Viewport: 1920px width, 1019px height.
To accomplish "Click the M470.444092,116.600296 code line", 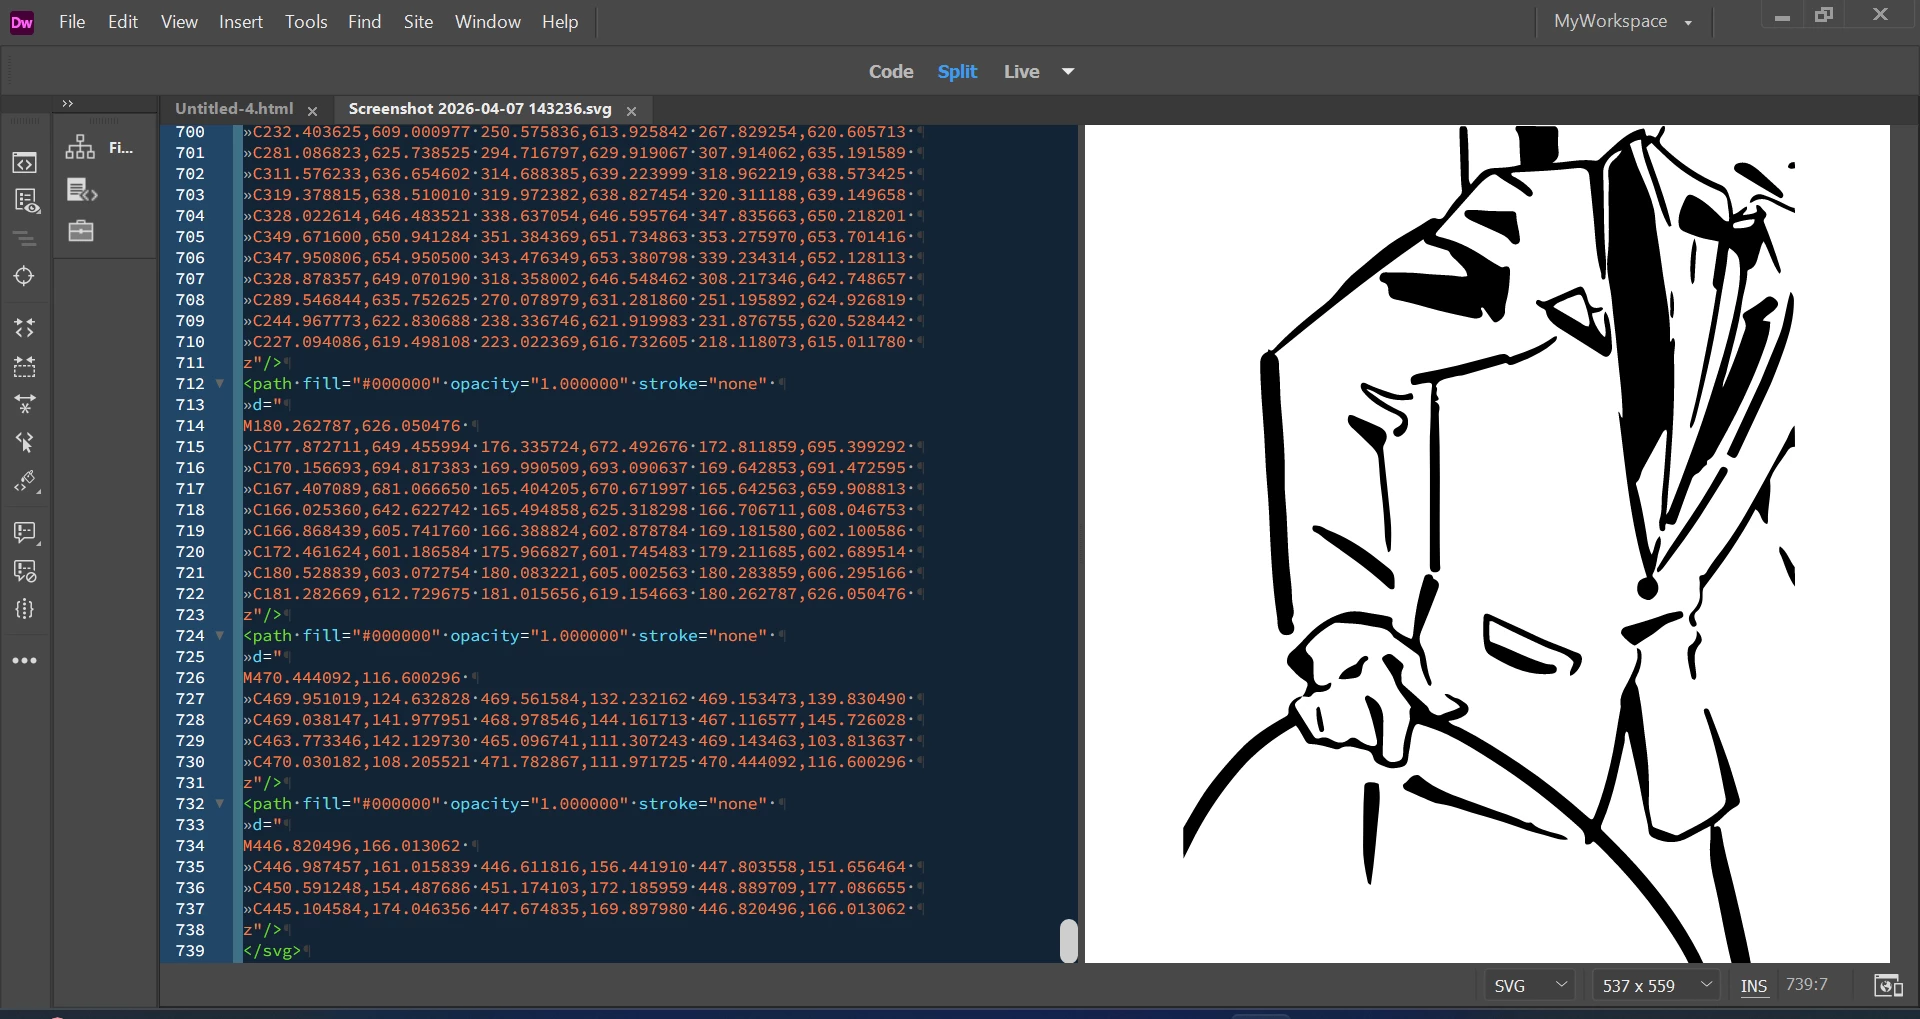I will point(352,678).
